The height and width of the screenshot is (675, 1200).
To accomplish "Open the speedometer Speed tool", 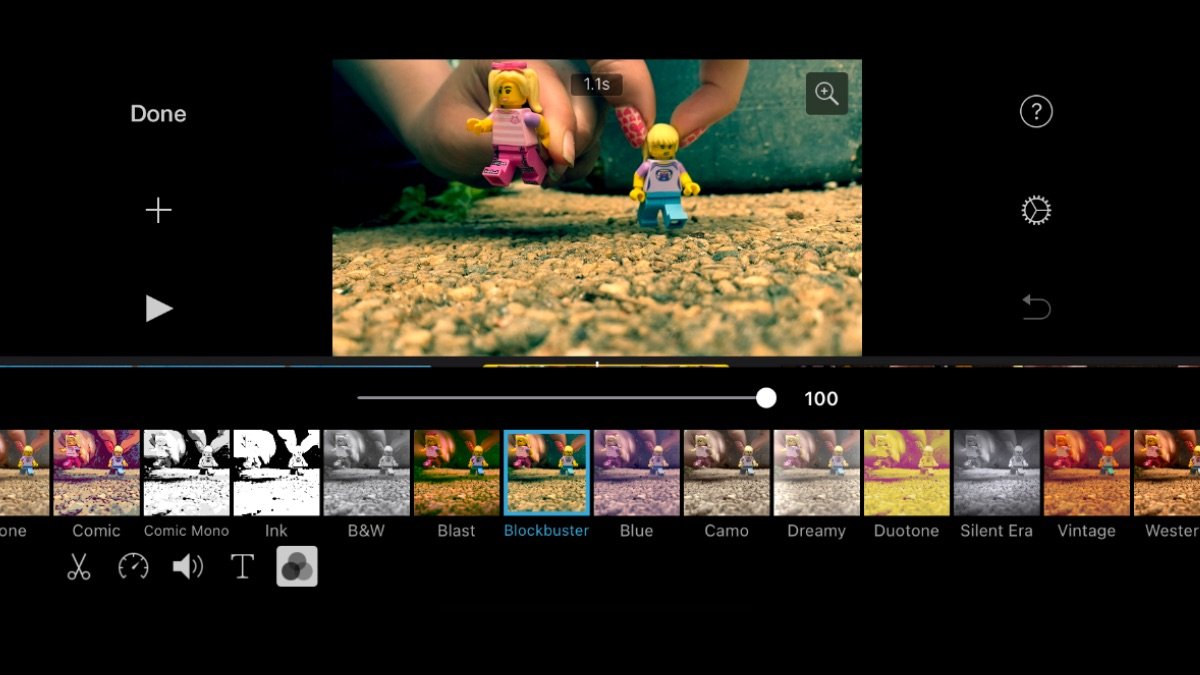I will coord(133,567).
